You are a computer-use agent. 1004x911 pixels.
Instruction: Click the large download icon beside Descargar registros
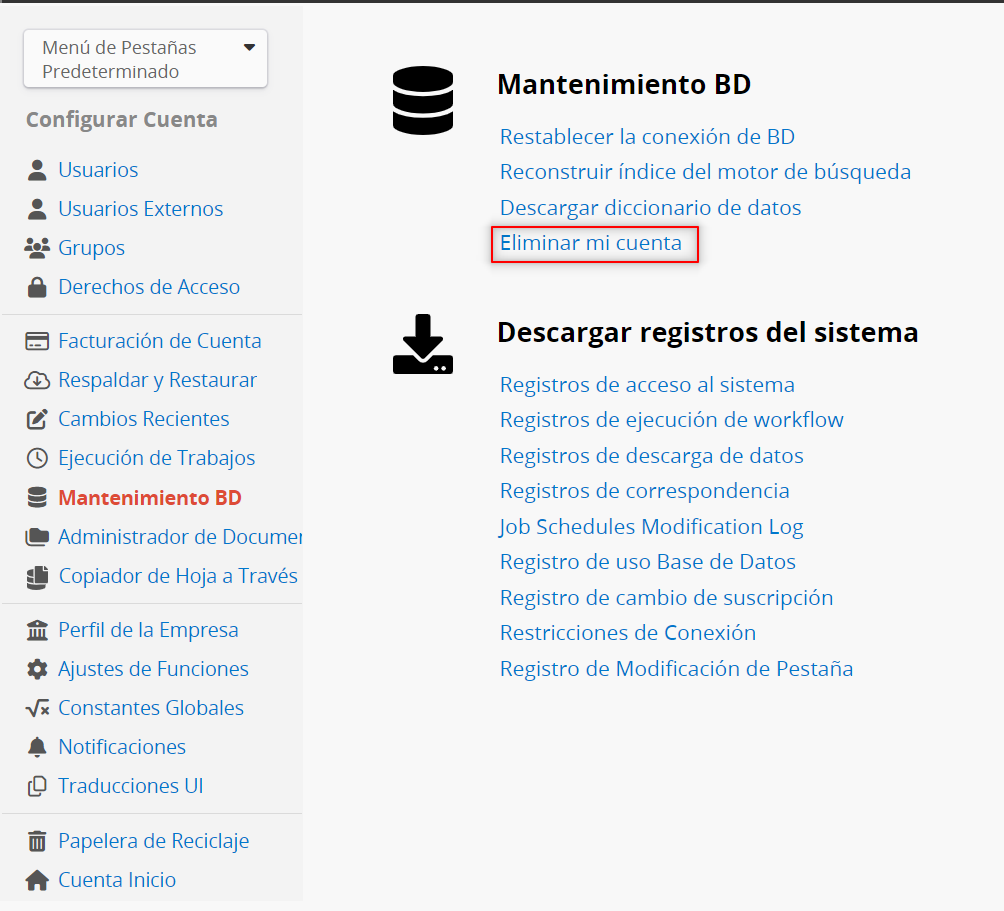[x=423, y=344]
